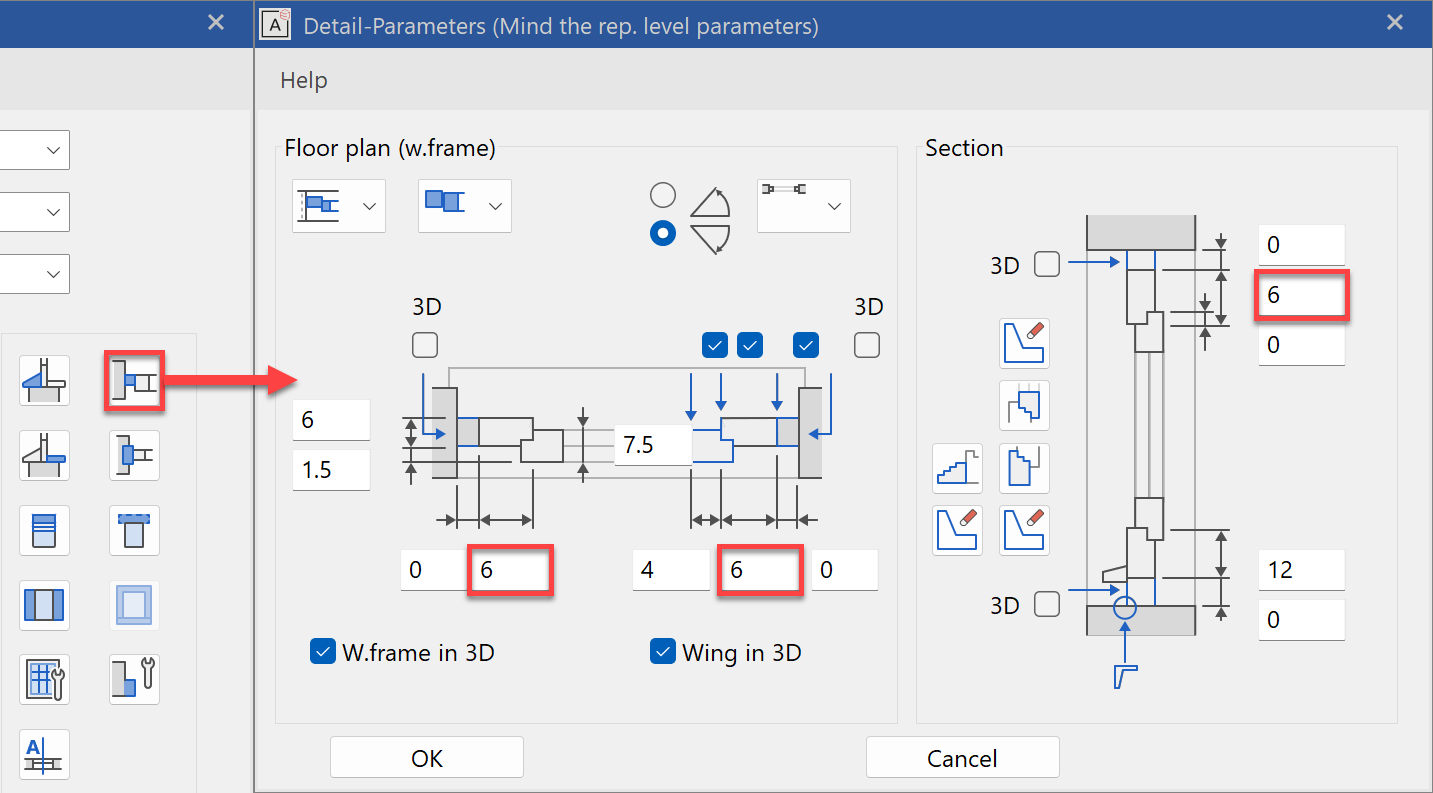Click the field containing 4

(671, 570)
